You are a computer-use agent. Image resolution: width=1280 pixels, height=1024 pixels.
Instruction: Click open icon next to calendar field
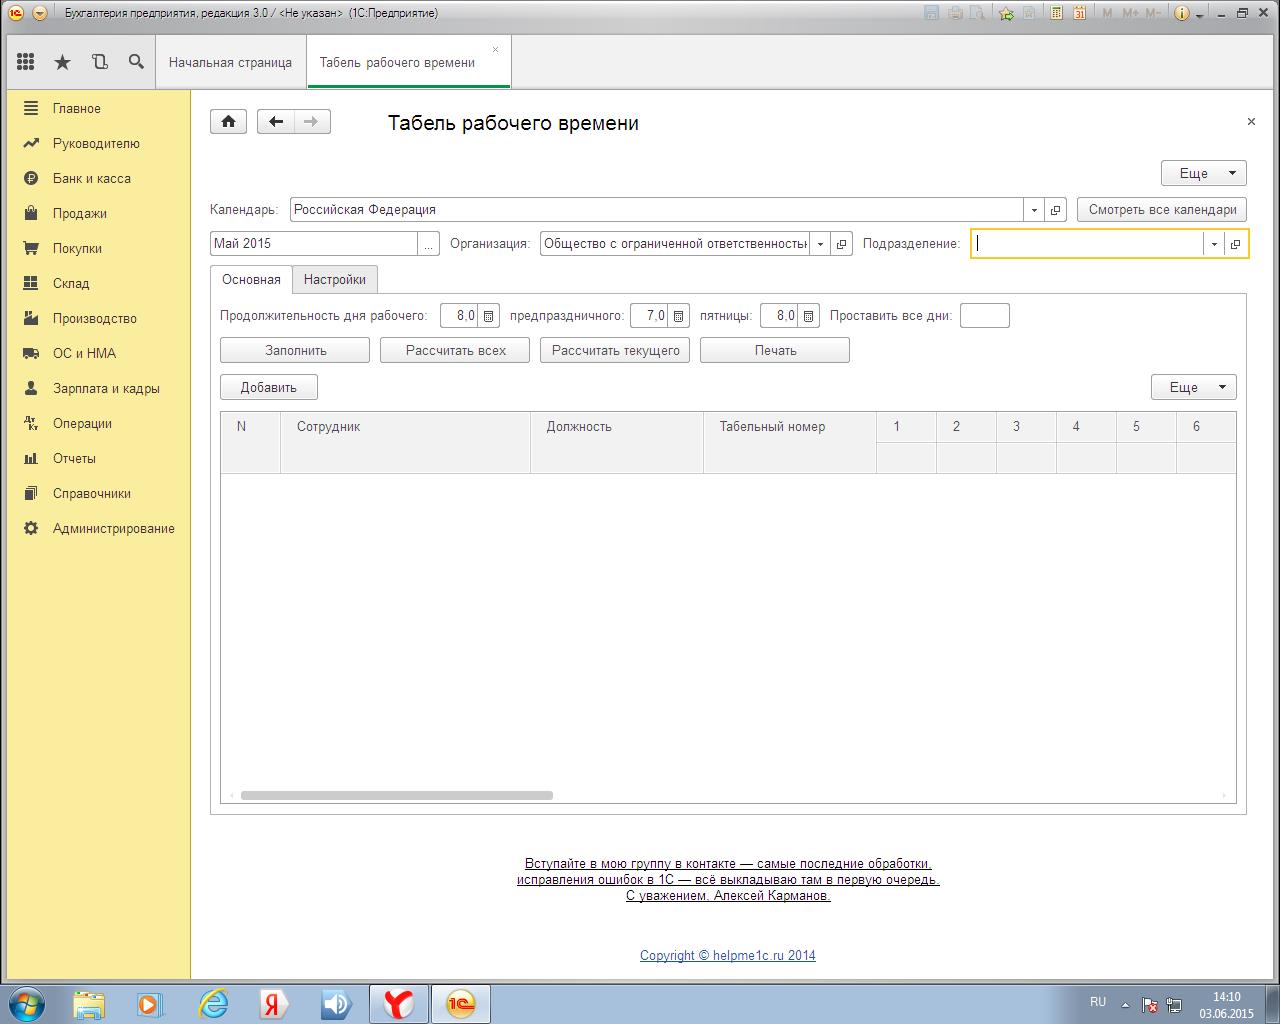coord(1055,210)
